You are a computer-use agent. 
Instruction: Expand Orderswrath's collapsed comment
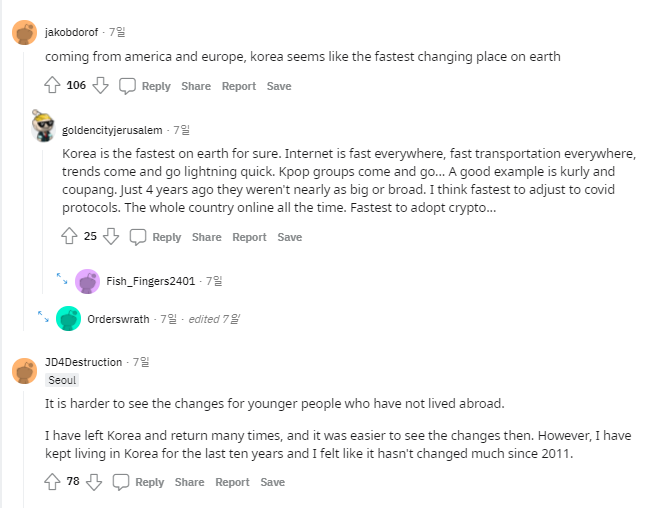(x=43, y=316)
